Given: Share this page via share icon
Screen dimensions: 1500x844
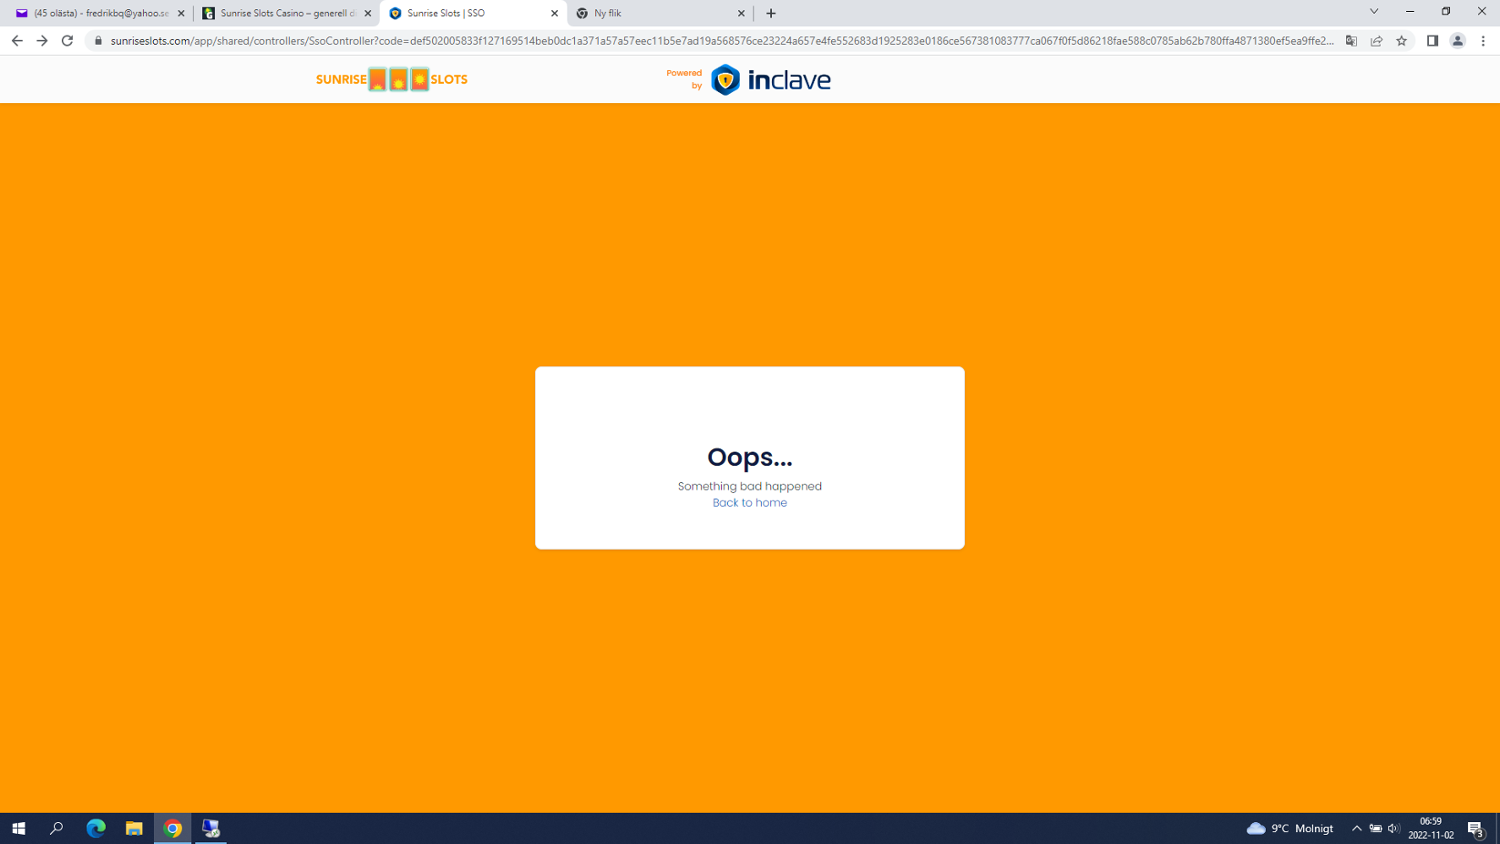Looking at the screenshot, I should [1377, 41].
